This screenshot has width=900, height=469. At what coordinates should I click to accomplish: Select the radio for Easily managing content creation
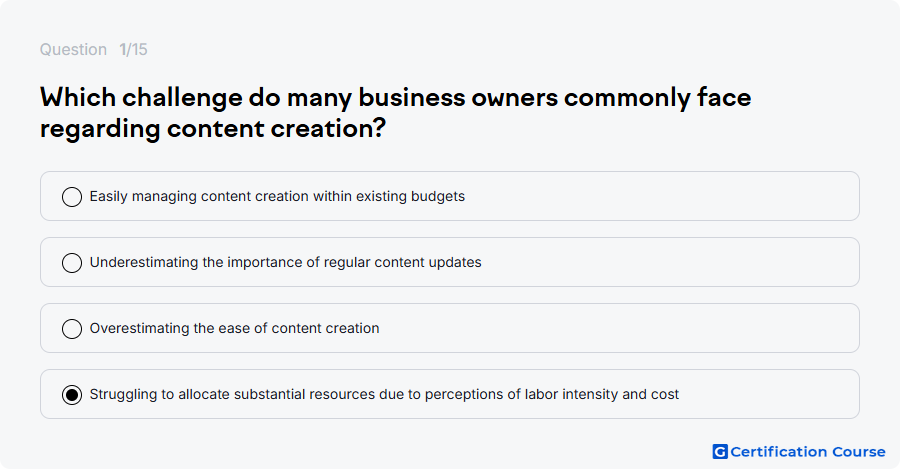(72, 197)
